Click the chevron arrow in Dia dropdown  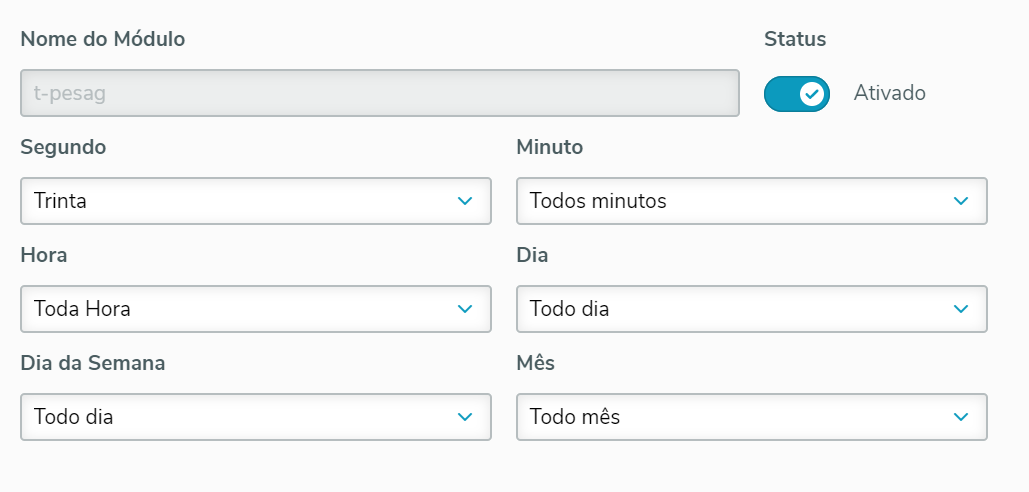pos(961,309)
